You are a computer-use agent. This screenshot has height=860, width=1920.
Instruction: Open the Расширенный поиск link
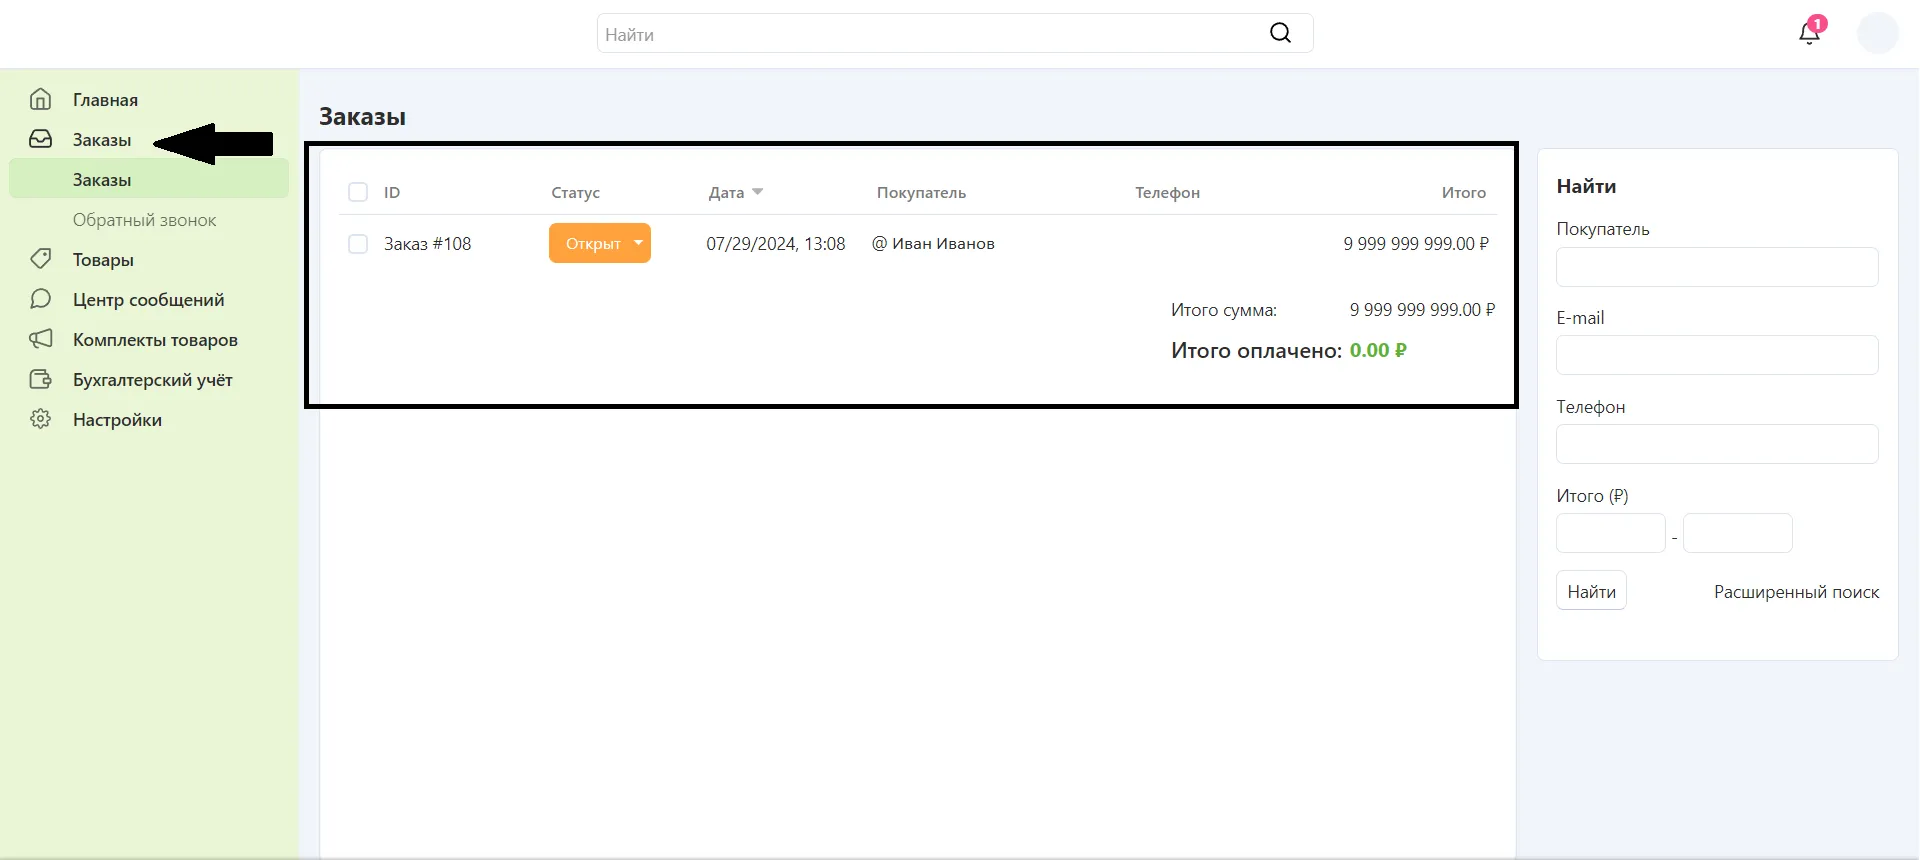[x=1796, y=592]
